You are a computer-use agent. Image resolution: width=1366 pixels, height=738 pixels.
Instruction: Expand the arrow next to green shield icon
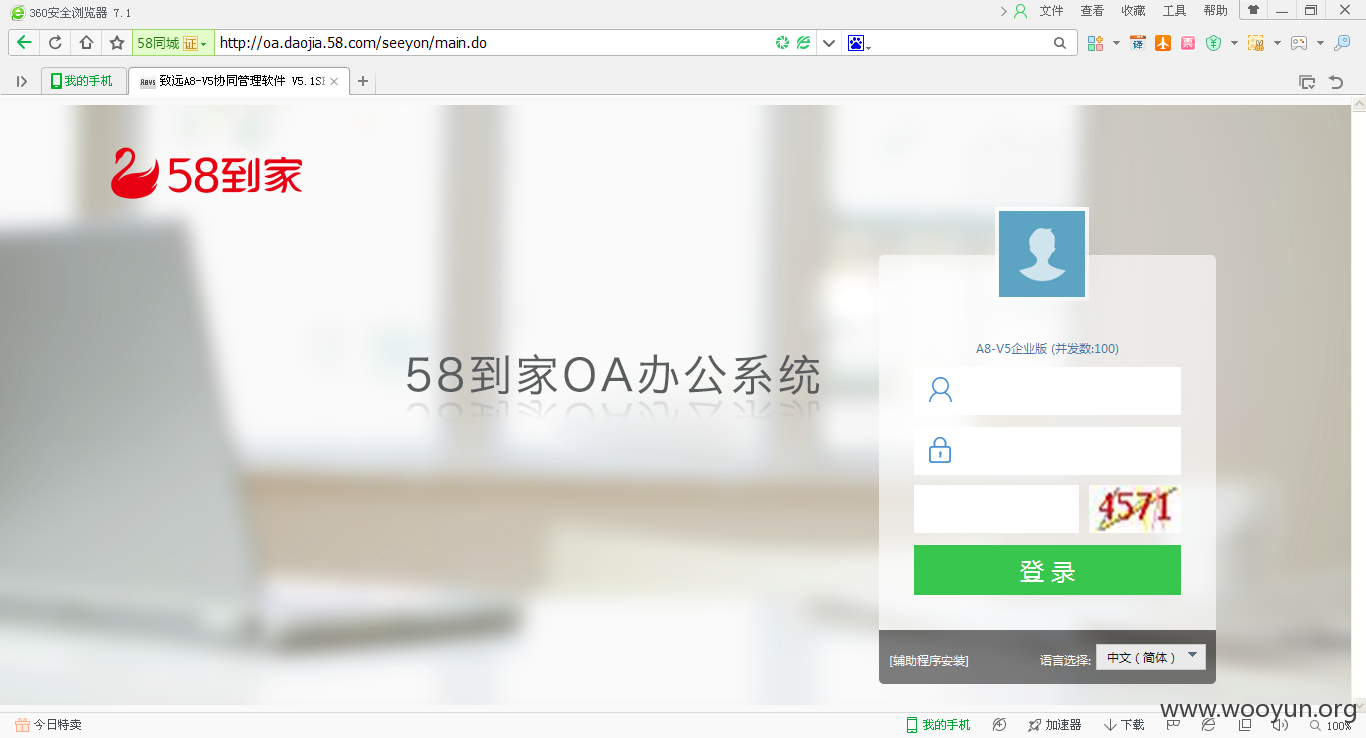(1234, 43)
